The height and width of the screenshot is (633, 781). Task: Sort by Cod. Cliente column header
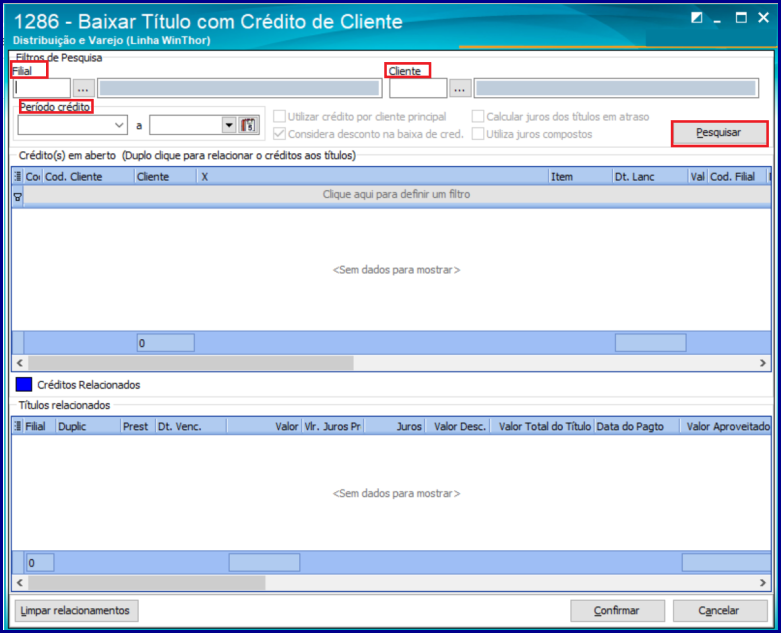[x=88, y=177]
